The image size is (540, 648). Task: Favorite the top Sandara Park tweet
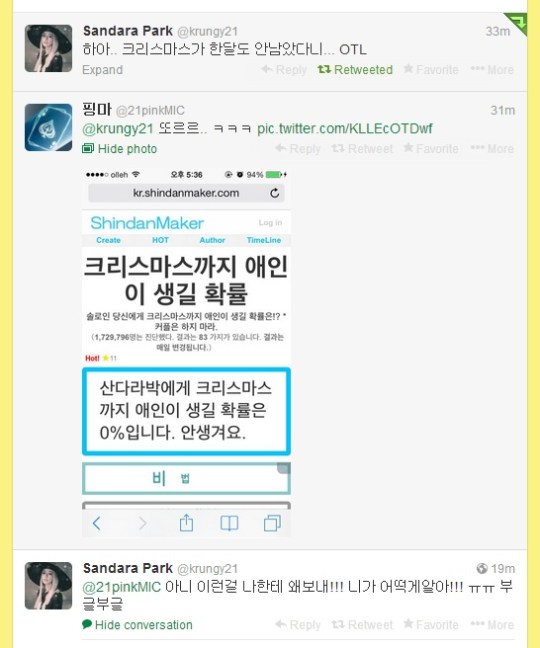tap(431, 69)
